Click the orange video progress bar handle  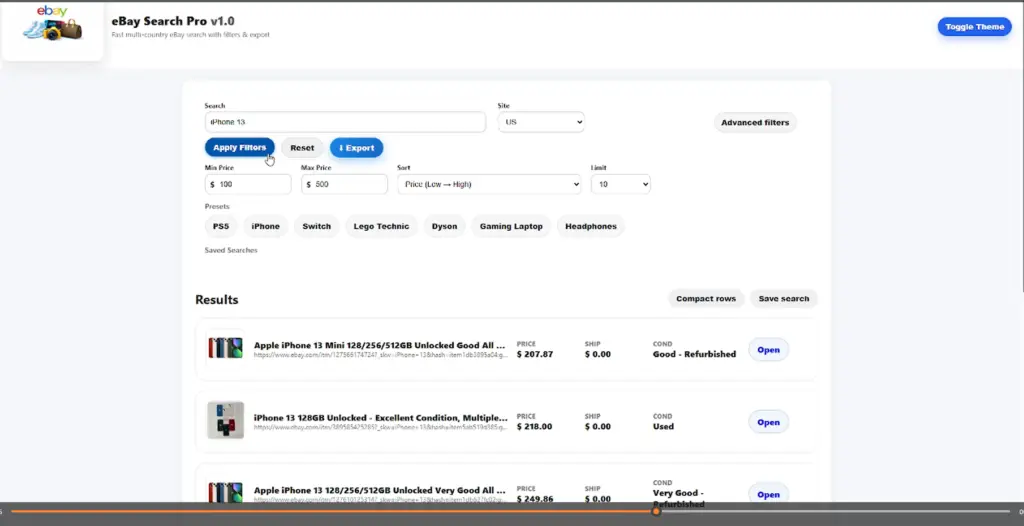(x=656, y=512)
